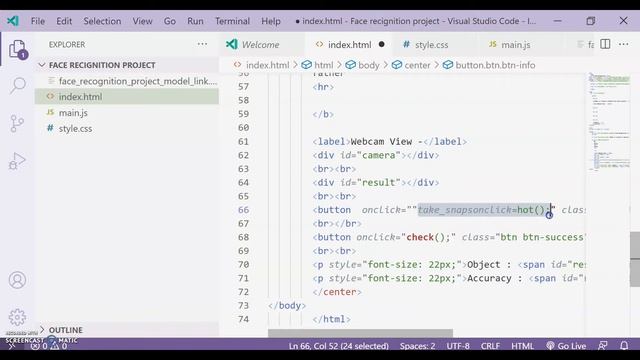Image resolution: width=640 pixels, height=360 pixels.
Task: Open the Manage gear icon
Action: point(17,317)
